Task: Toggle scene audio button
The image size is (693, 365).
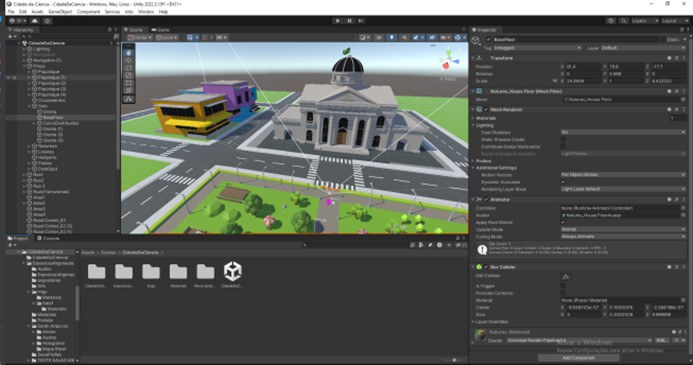Action: point(404,38)
